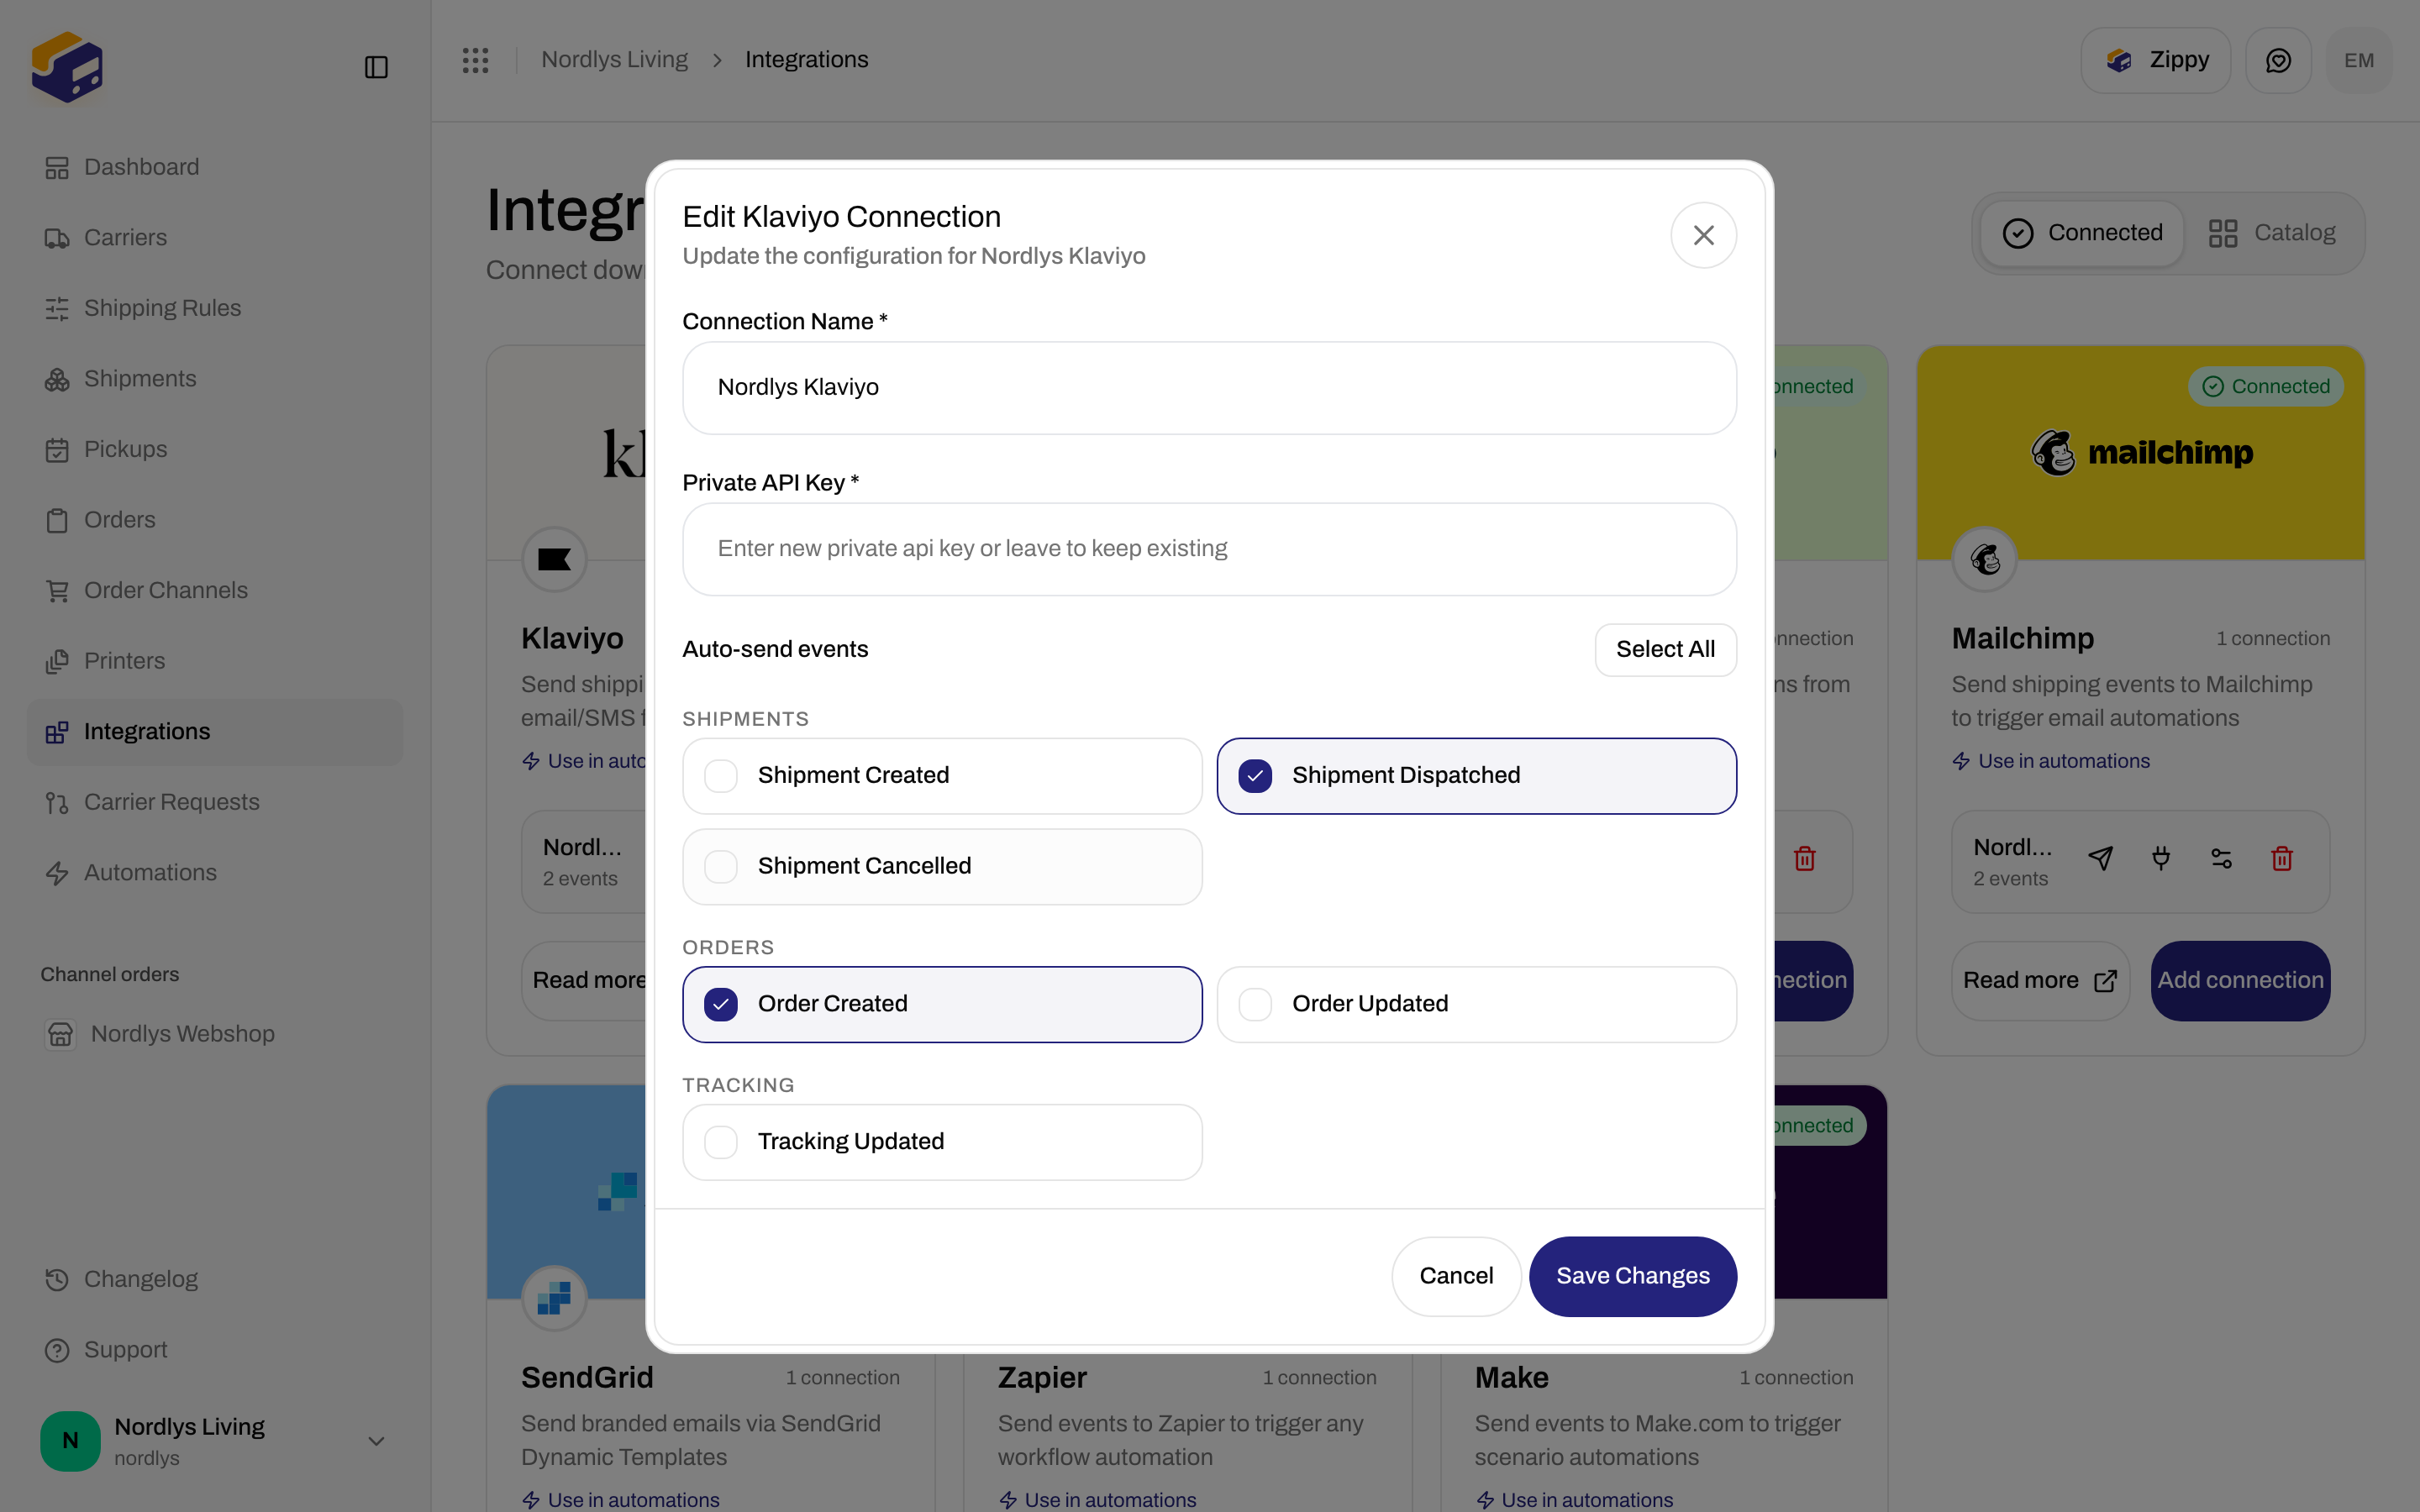This screenshot has height=1512, width=2420.
Task: Open the Zippy assistant button
Action: tap(2155, 60)
